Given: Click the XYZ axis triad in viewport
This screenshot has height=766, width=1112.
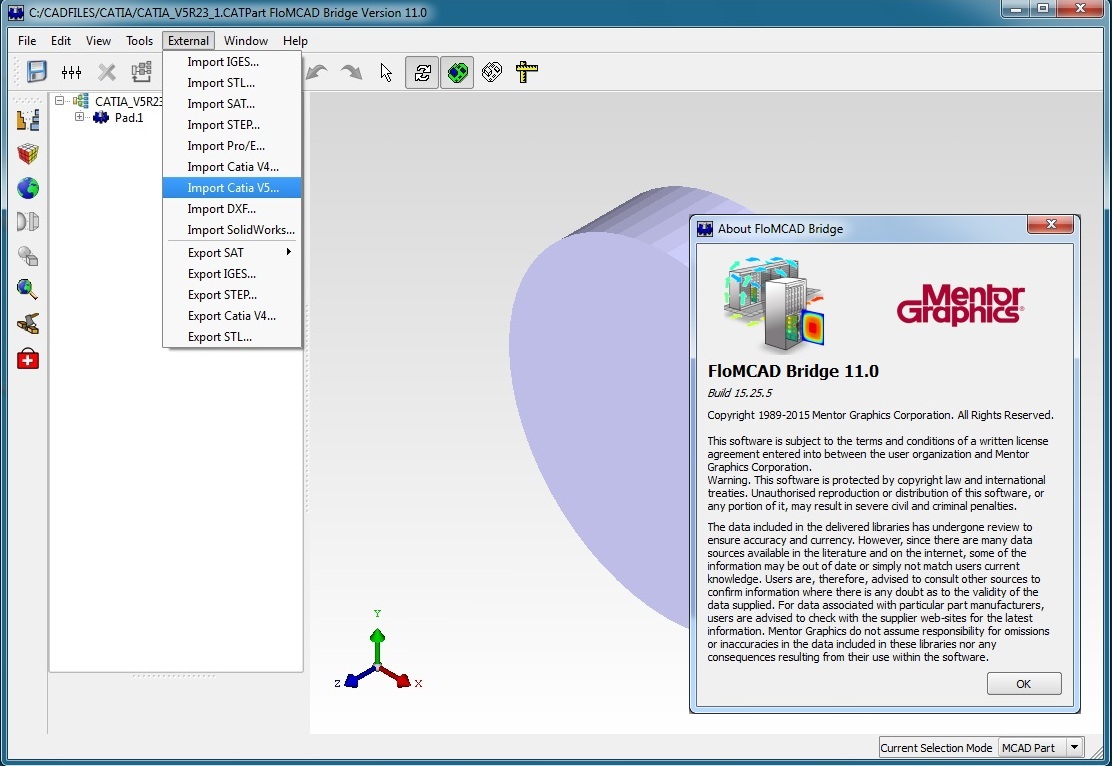Looking at the screenshot, I should click(377, 650).
